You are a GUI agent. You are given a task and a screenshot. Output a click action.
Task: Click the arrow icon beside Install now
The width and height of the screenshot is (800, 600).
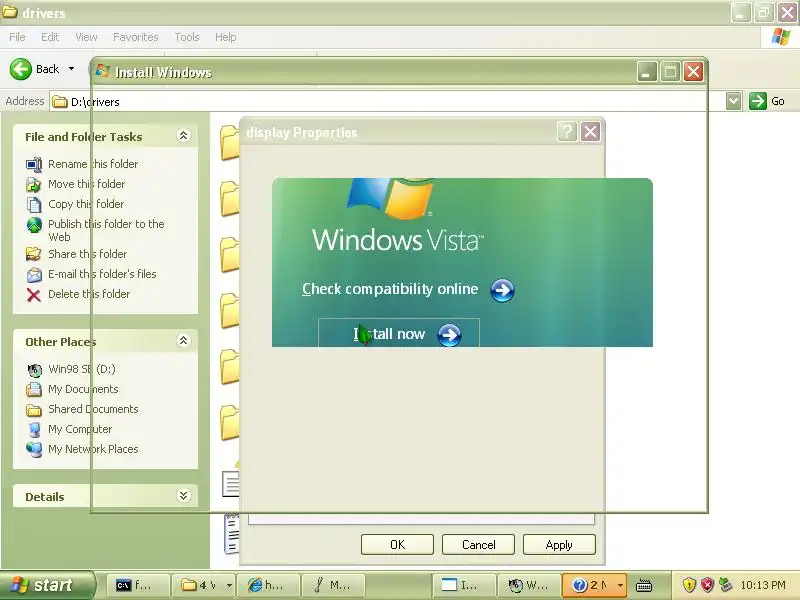[449, 335]
